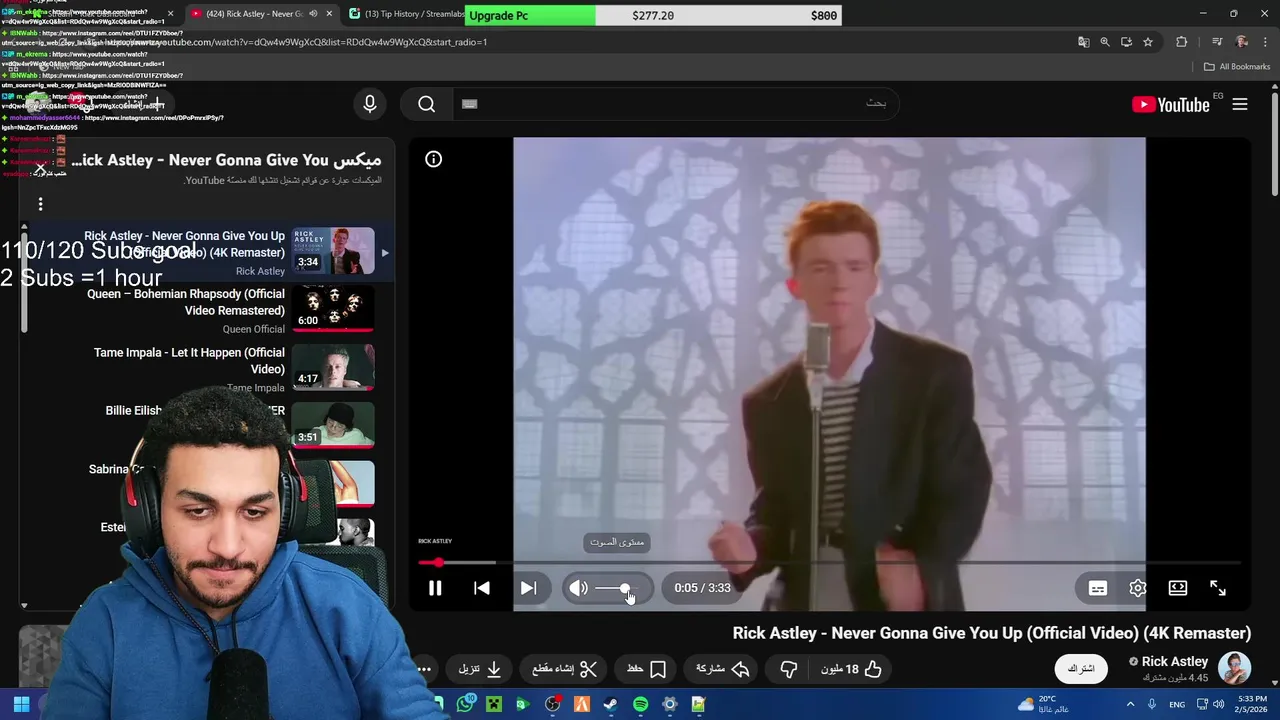The height and width of the screenshot is (720, 1280).
Task: Open the Chrome profile avatar
Action: (x=1242, y=42)
